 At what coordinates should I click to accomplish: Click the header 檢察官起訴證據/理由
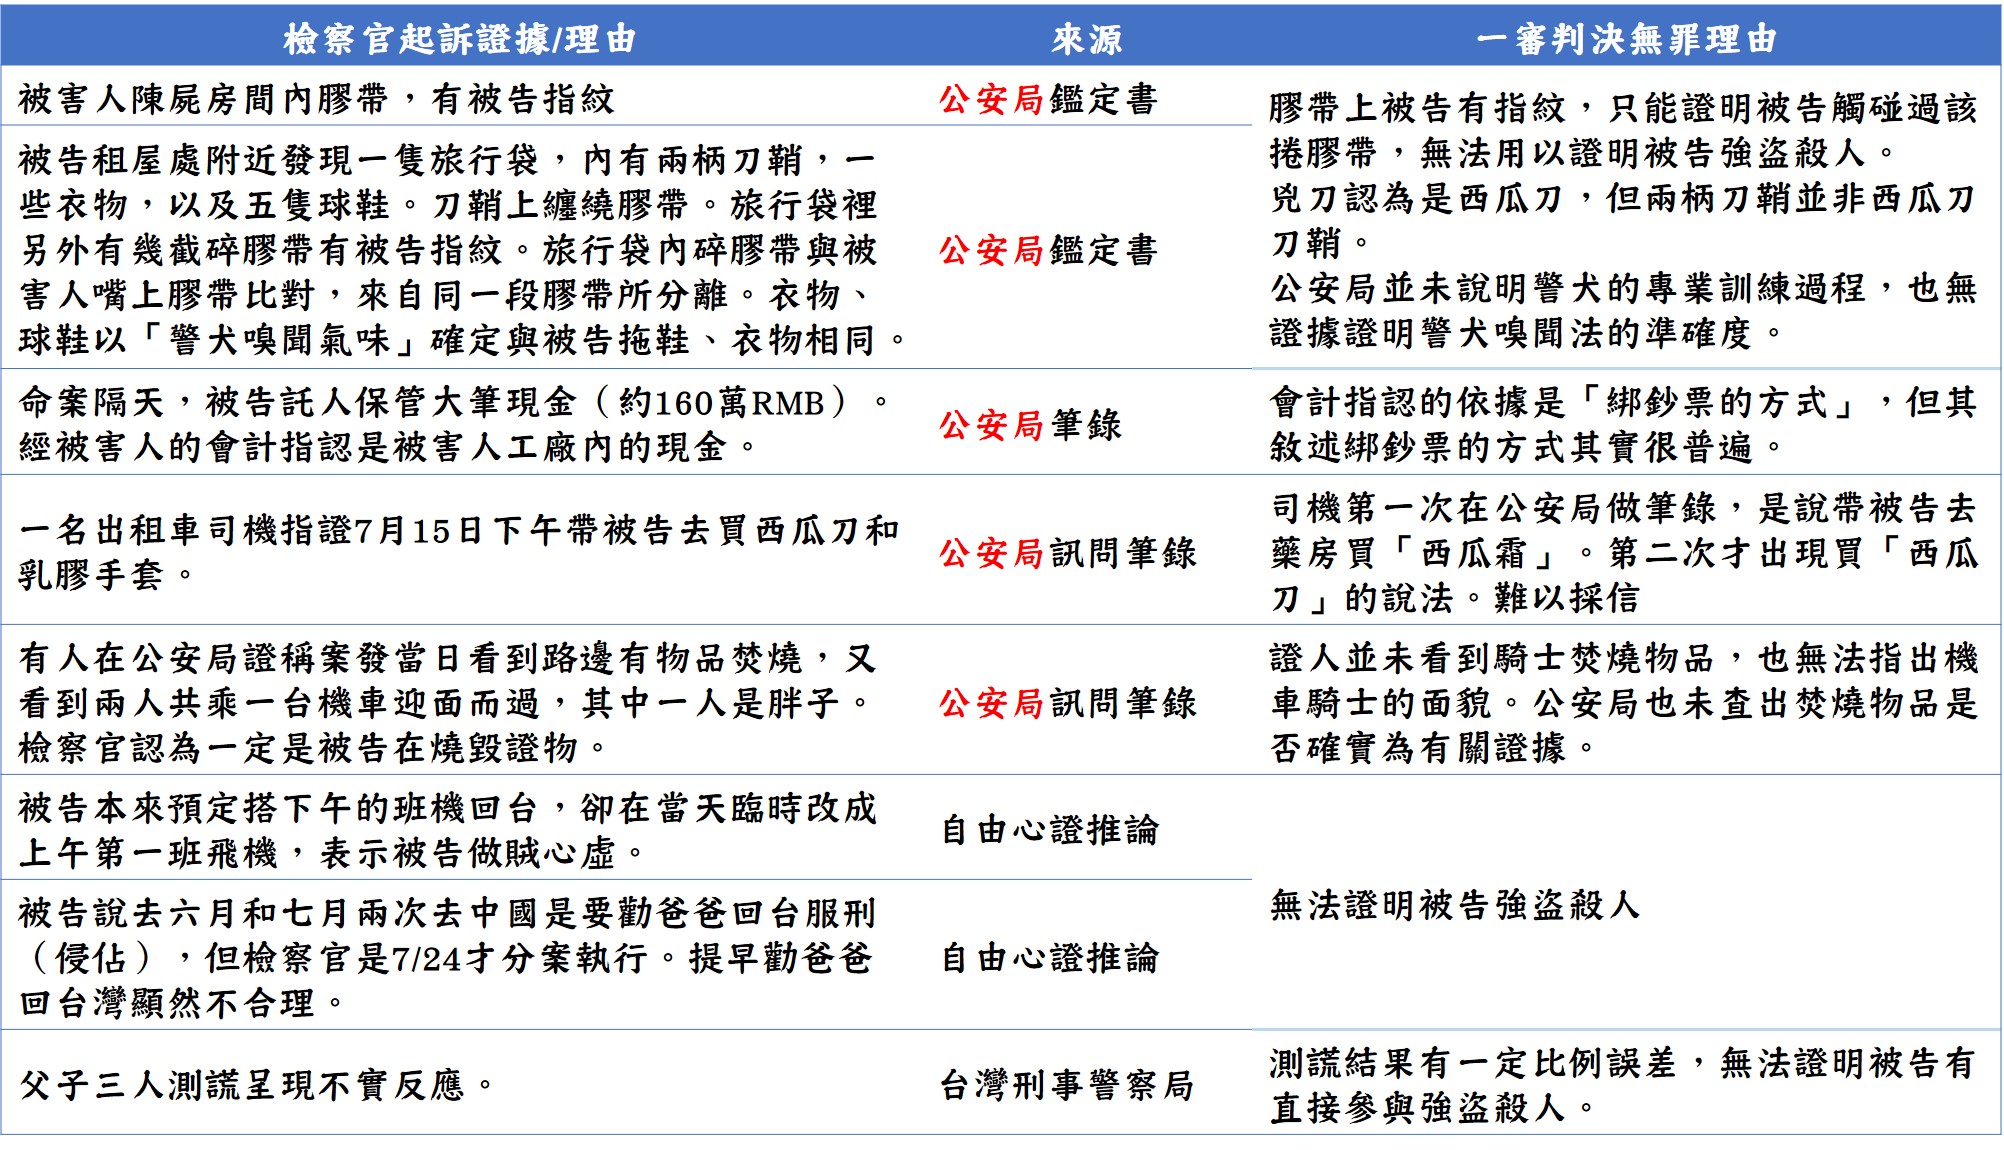[459, 39]
